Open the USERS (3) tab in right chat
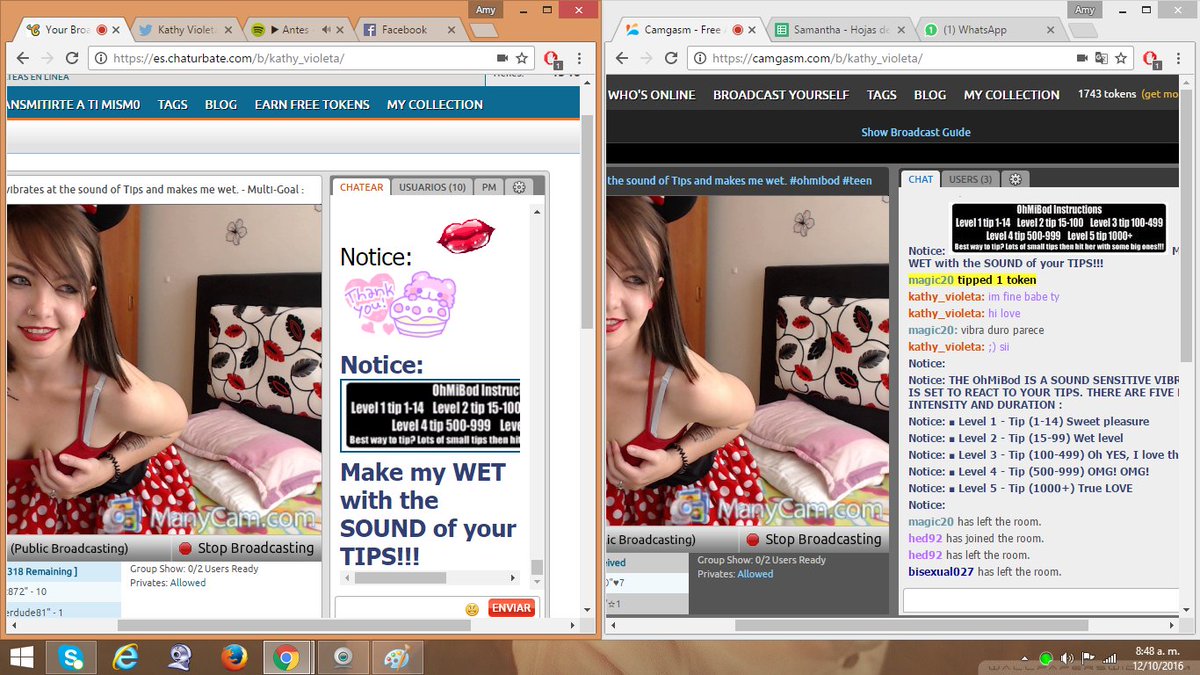 (x=970, y=179)
